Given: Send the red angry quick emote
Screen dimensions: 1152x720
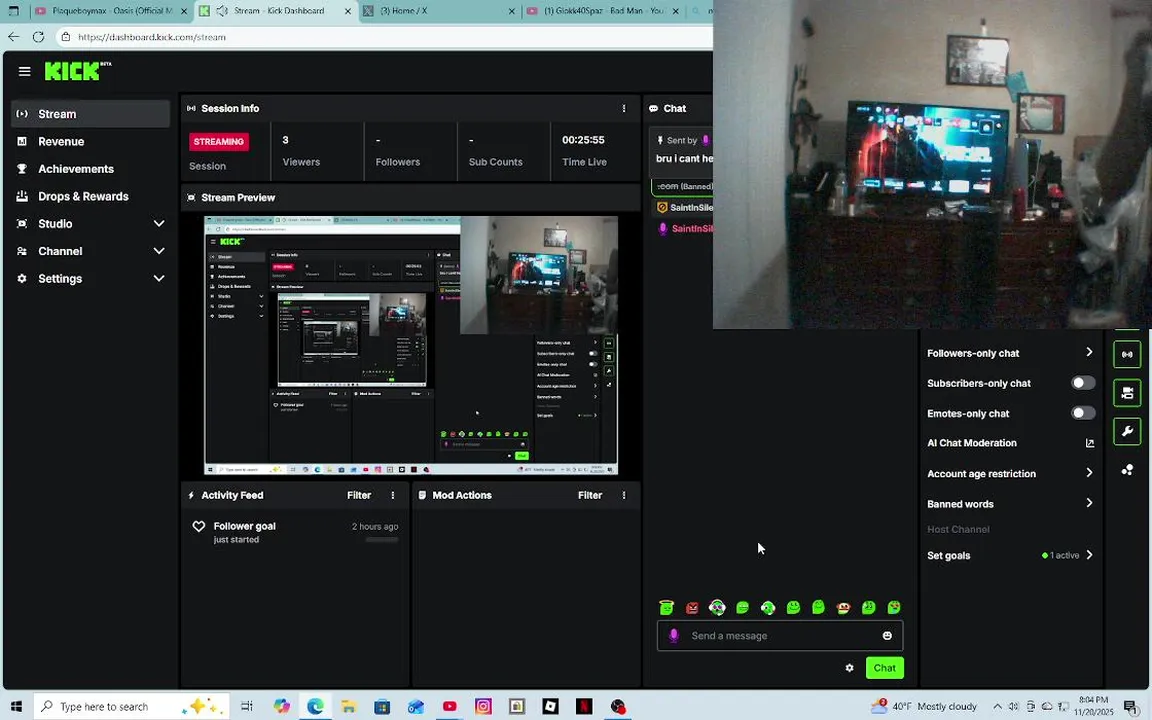Looking at the screenshot, I should click(692, 608).
